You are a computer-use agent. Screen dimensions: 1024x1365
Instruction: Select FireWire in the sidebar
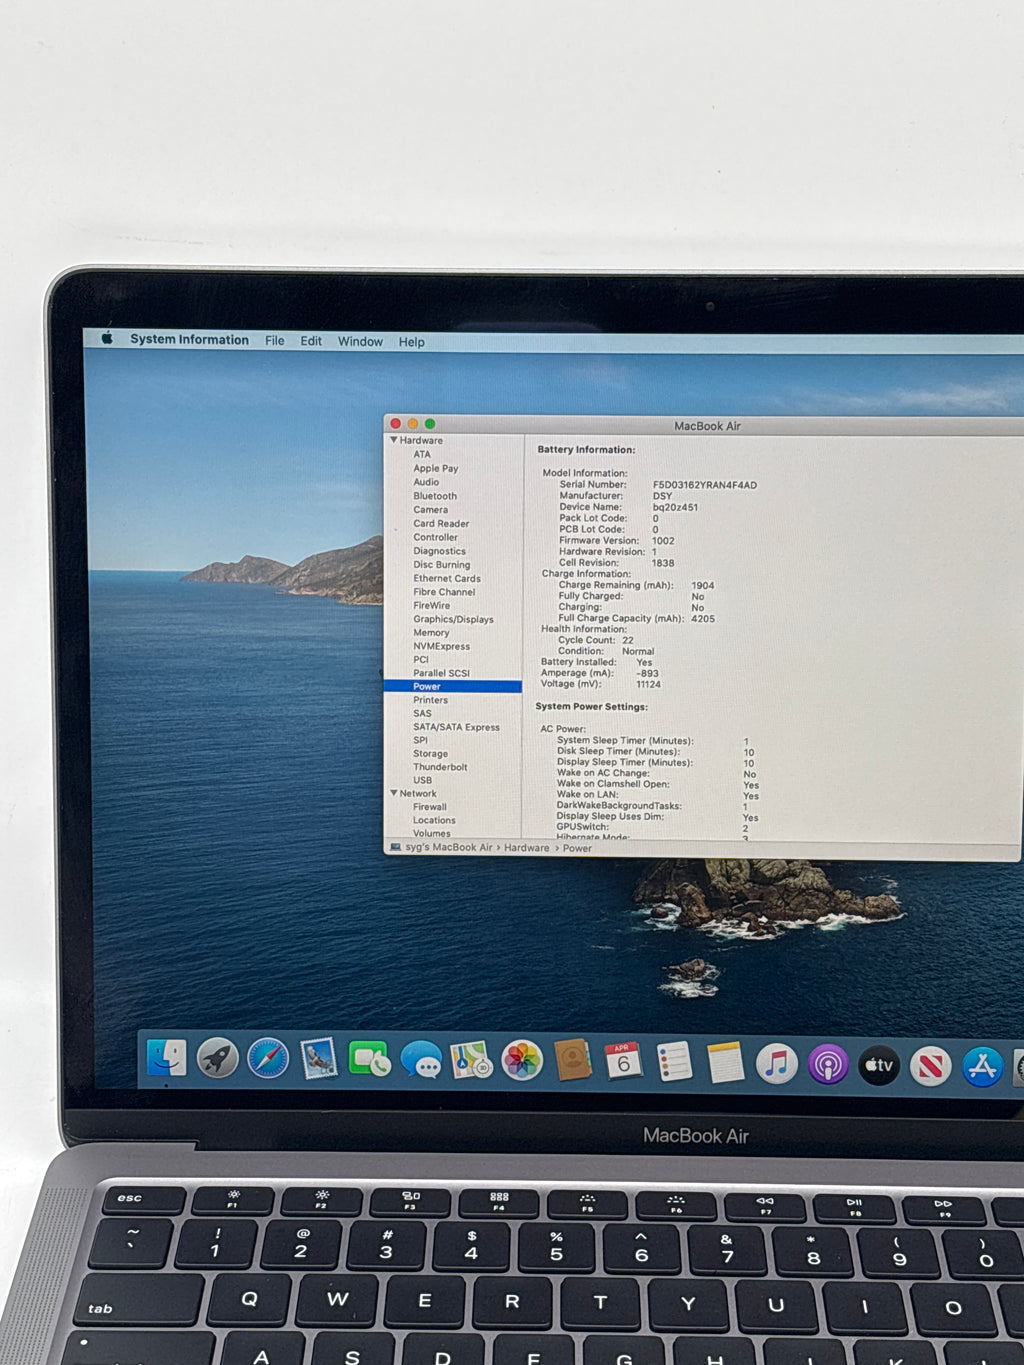click(432, 605)
